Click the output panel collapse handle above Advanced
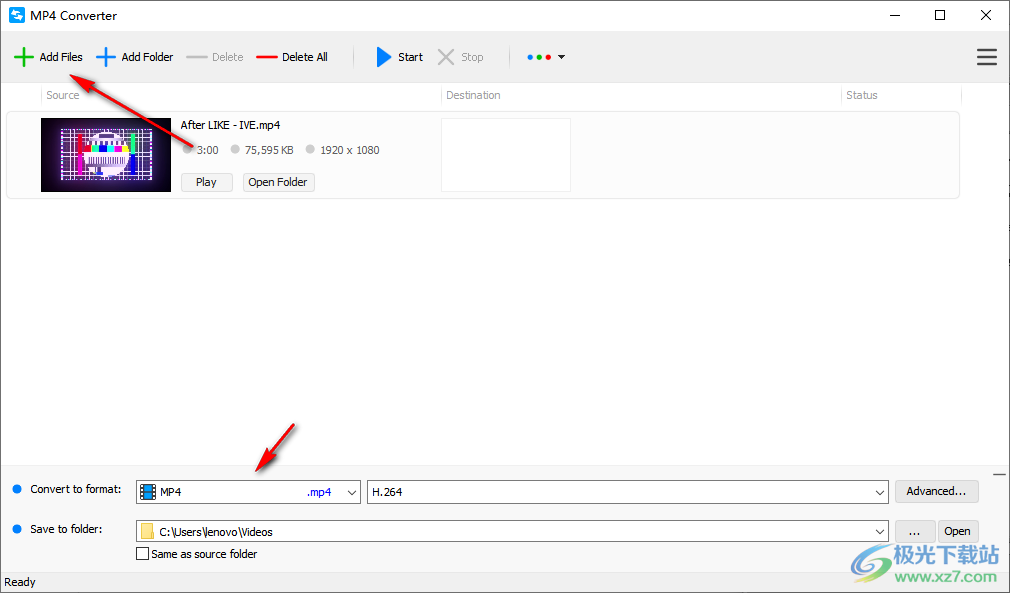The image size is (1010, 593). [998, 474]
